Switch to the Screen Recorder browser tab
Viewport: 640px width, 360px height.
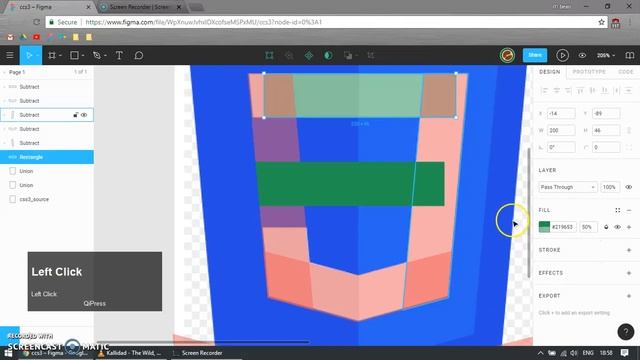[140, 7]
